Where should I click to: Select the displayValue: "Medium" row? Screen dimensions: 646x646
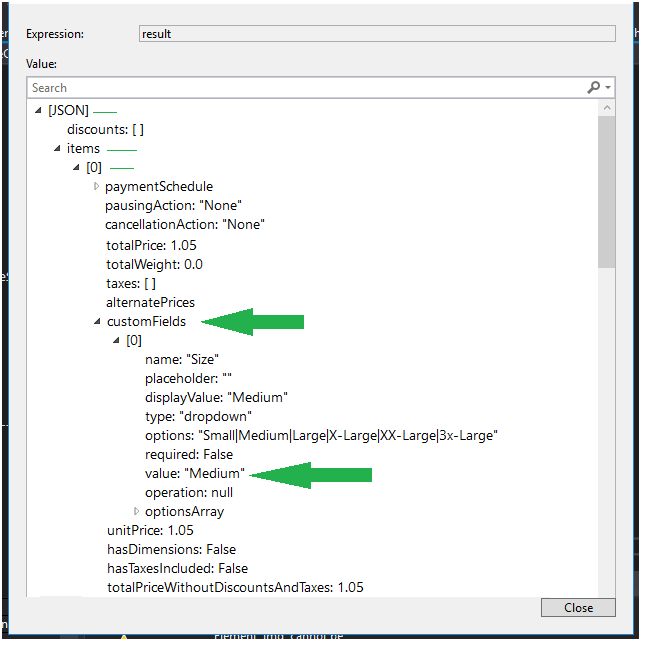point(216,397)
